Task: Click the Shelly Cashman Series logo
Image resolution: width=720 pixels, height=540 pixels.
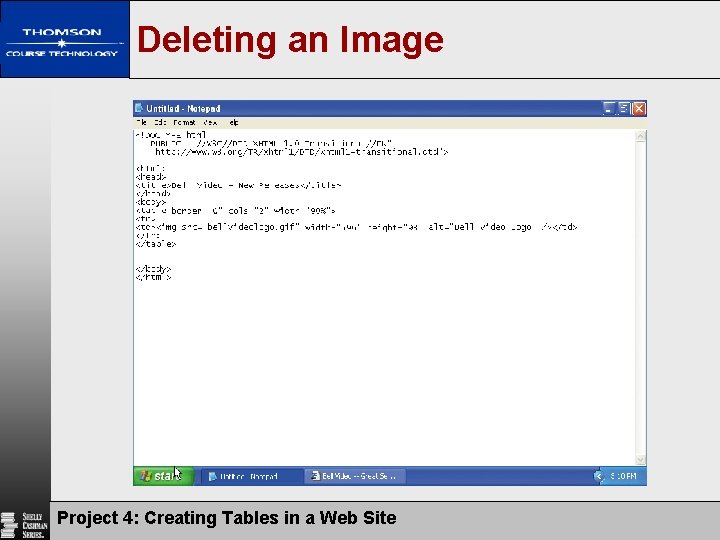Action: pyautogui.click(x=25, y=525)
